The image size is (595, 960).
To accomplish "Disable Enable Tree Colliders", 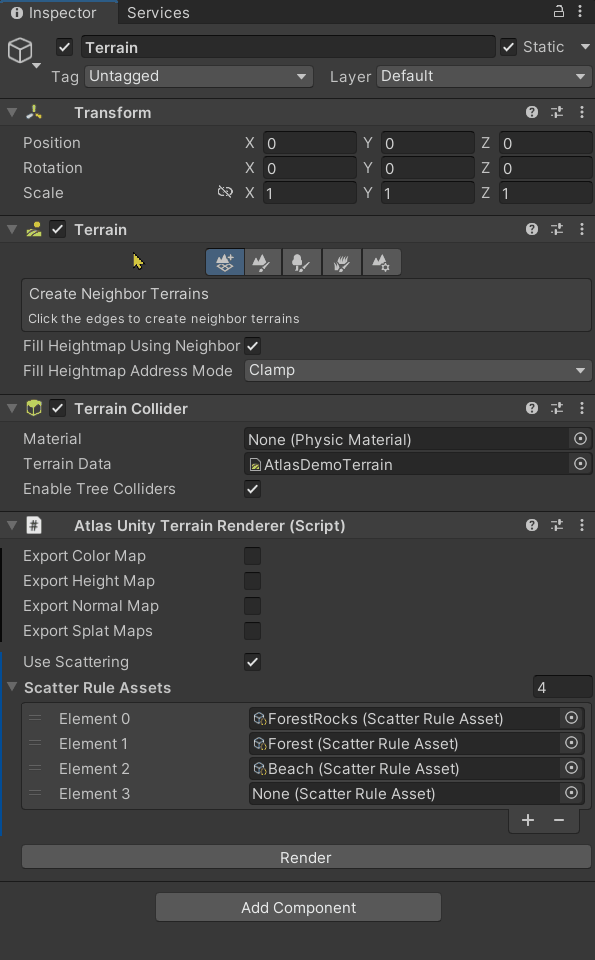I will (x=252, y=489).
